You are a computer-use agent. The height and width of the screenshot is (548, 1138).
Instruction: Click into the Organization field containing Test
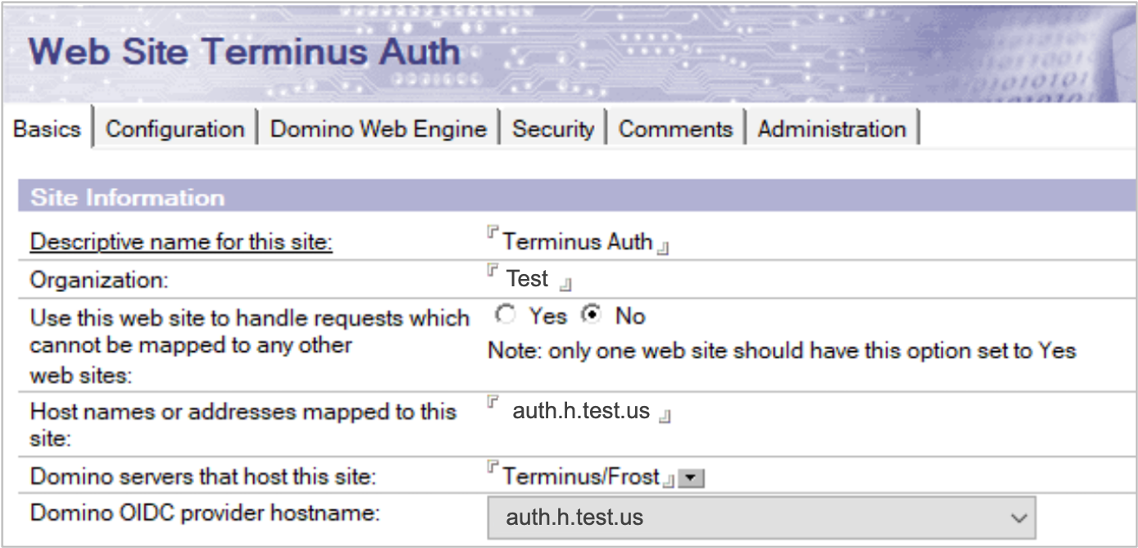(527, 279)
